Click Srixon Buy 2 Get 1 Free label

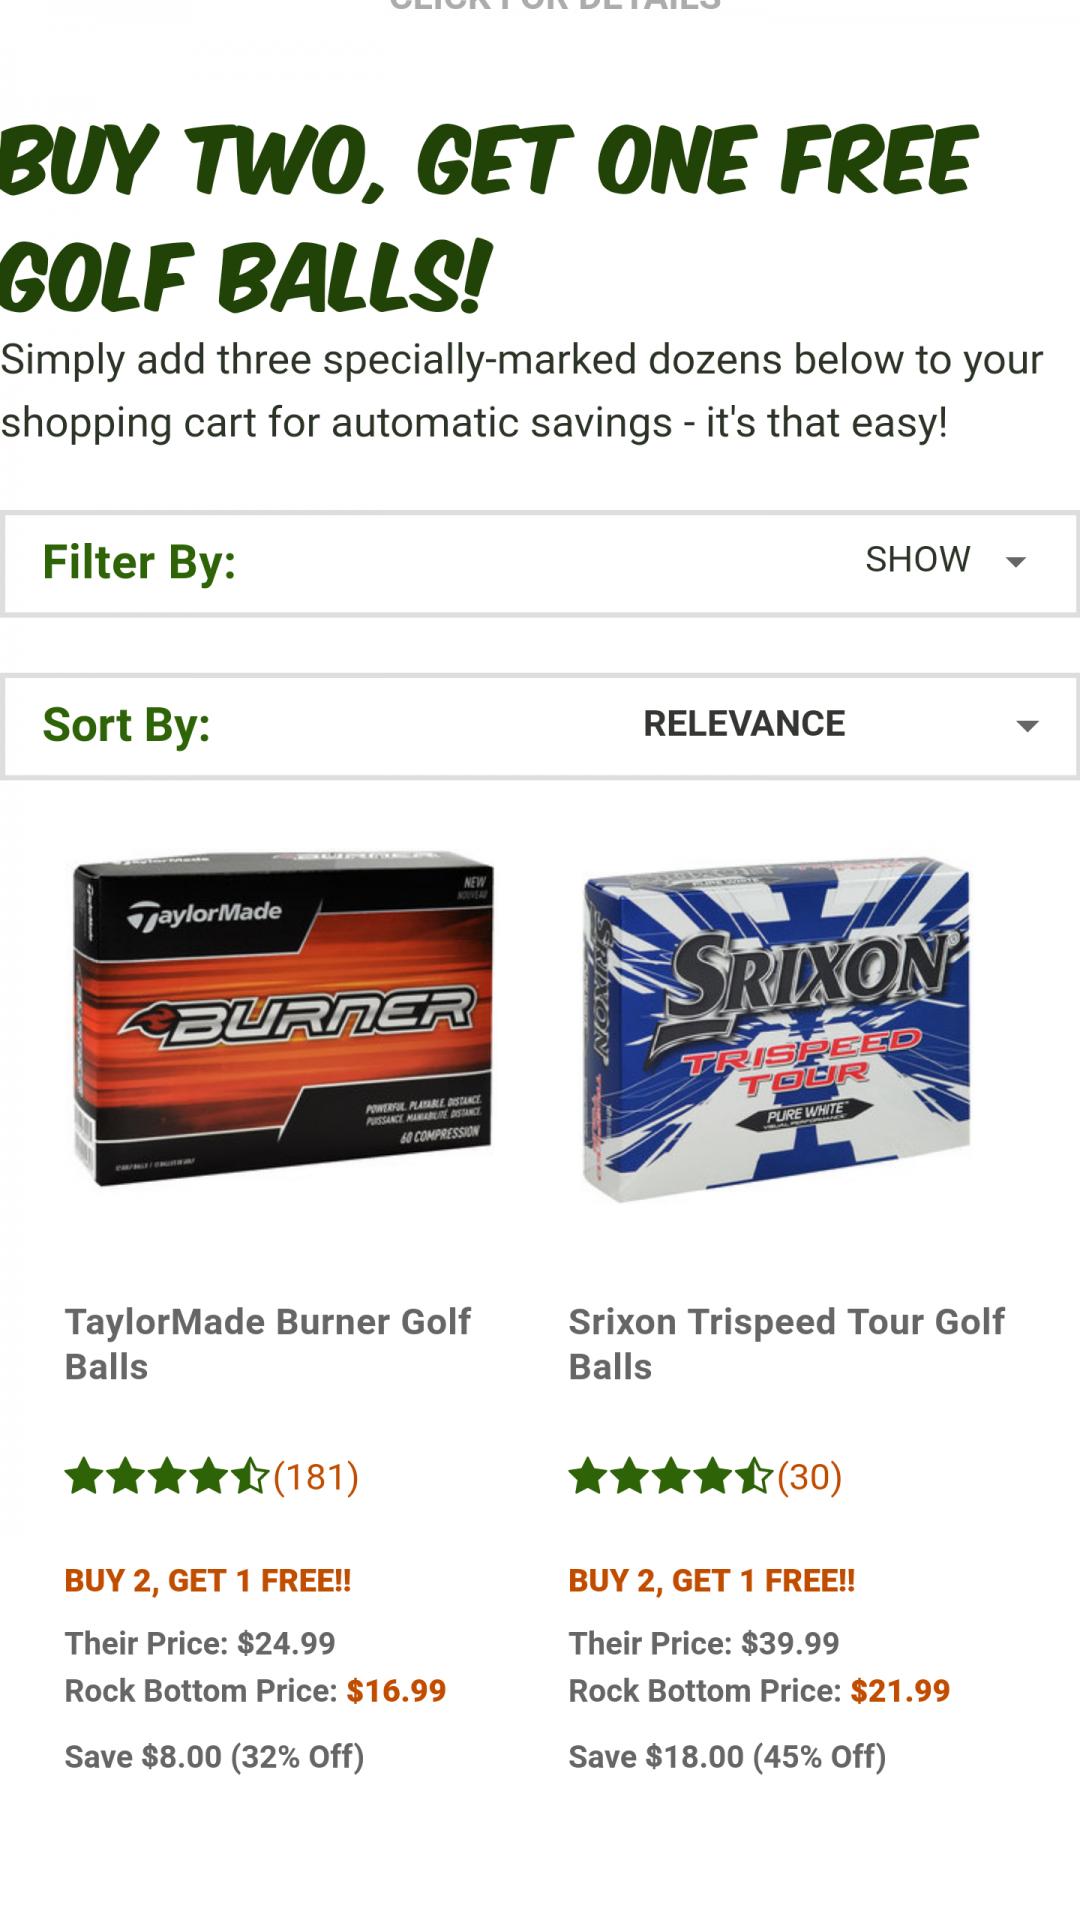pyautogui.click(x=712, y=1581)
